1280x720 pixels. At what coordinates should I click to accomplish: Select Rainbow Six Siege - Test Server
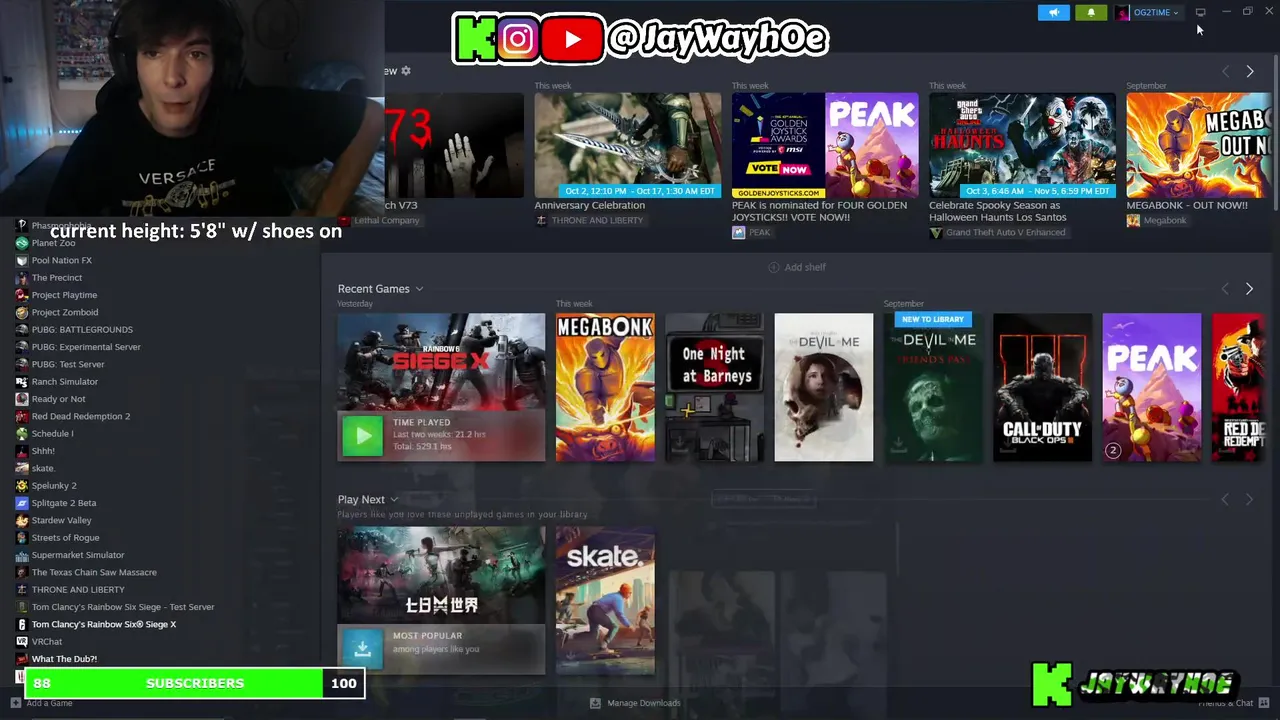(123, 607)
